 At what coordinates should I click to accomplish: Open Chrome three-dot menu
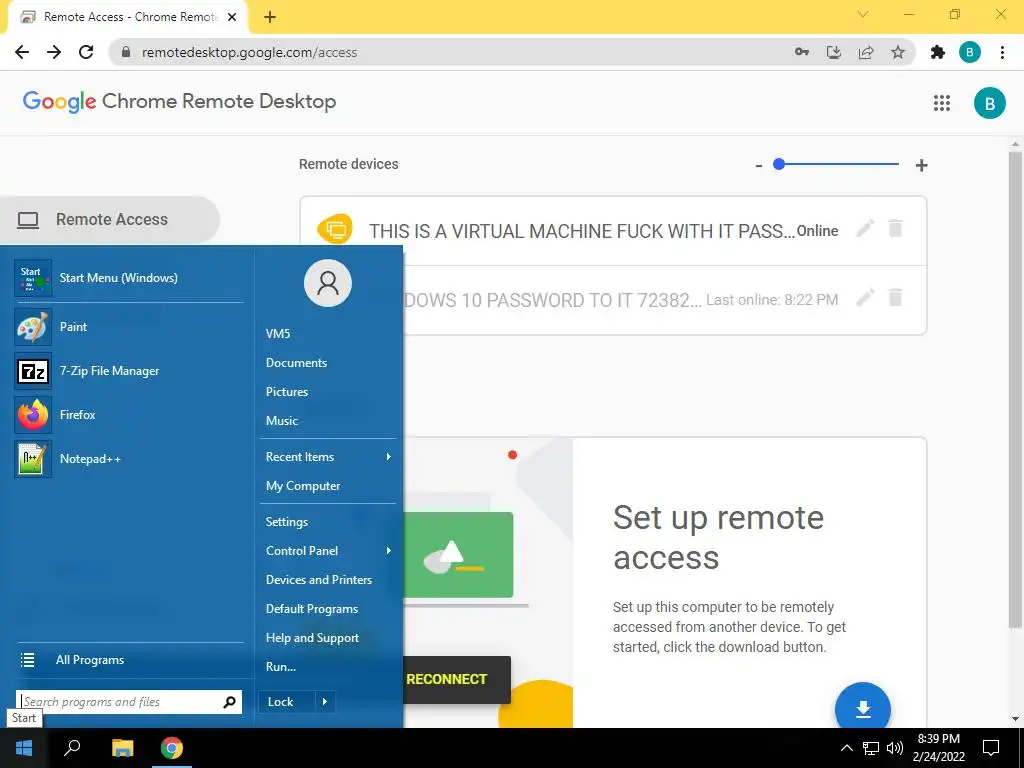1002,52
